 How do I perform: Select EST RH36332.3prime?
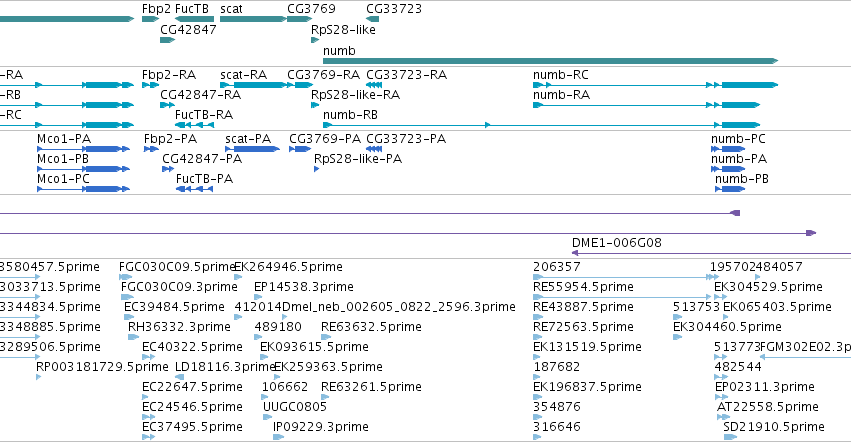[x=134, y=337]
